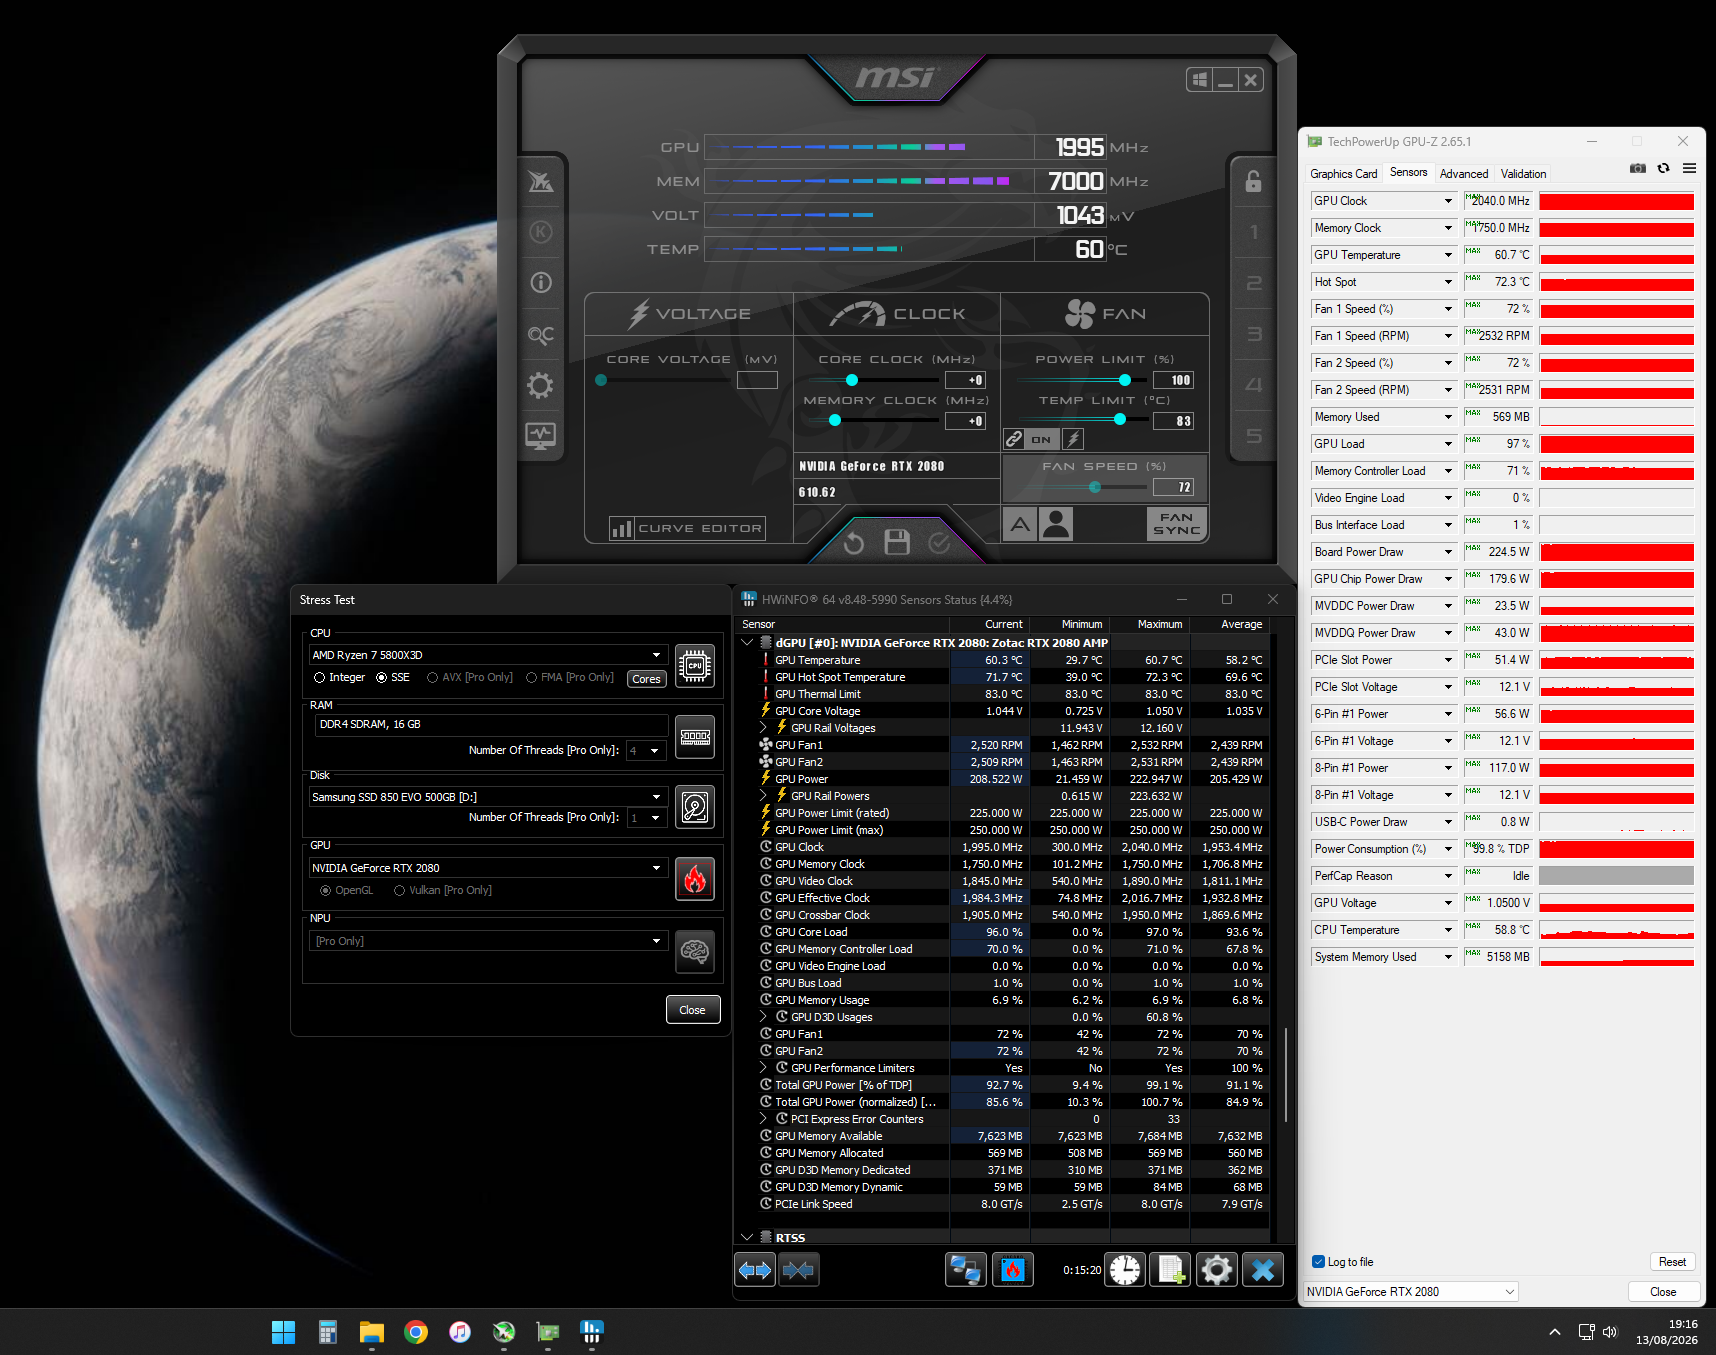Open Calculator from the taskbar
The width and height of the screenshot is (1716, 1355).
(x=328, y=1332)
